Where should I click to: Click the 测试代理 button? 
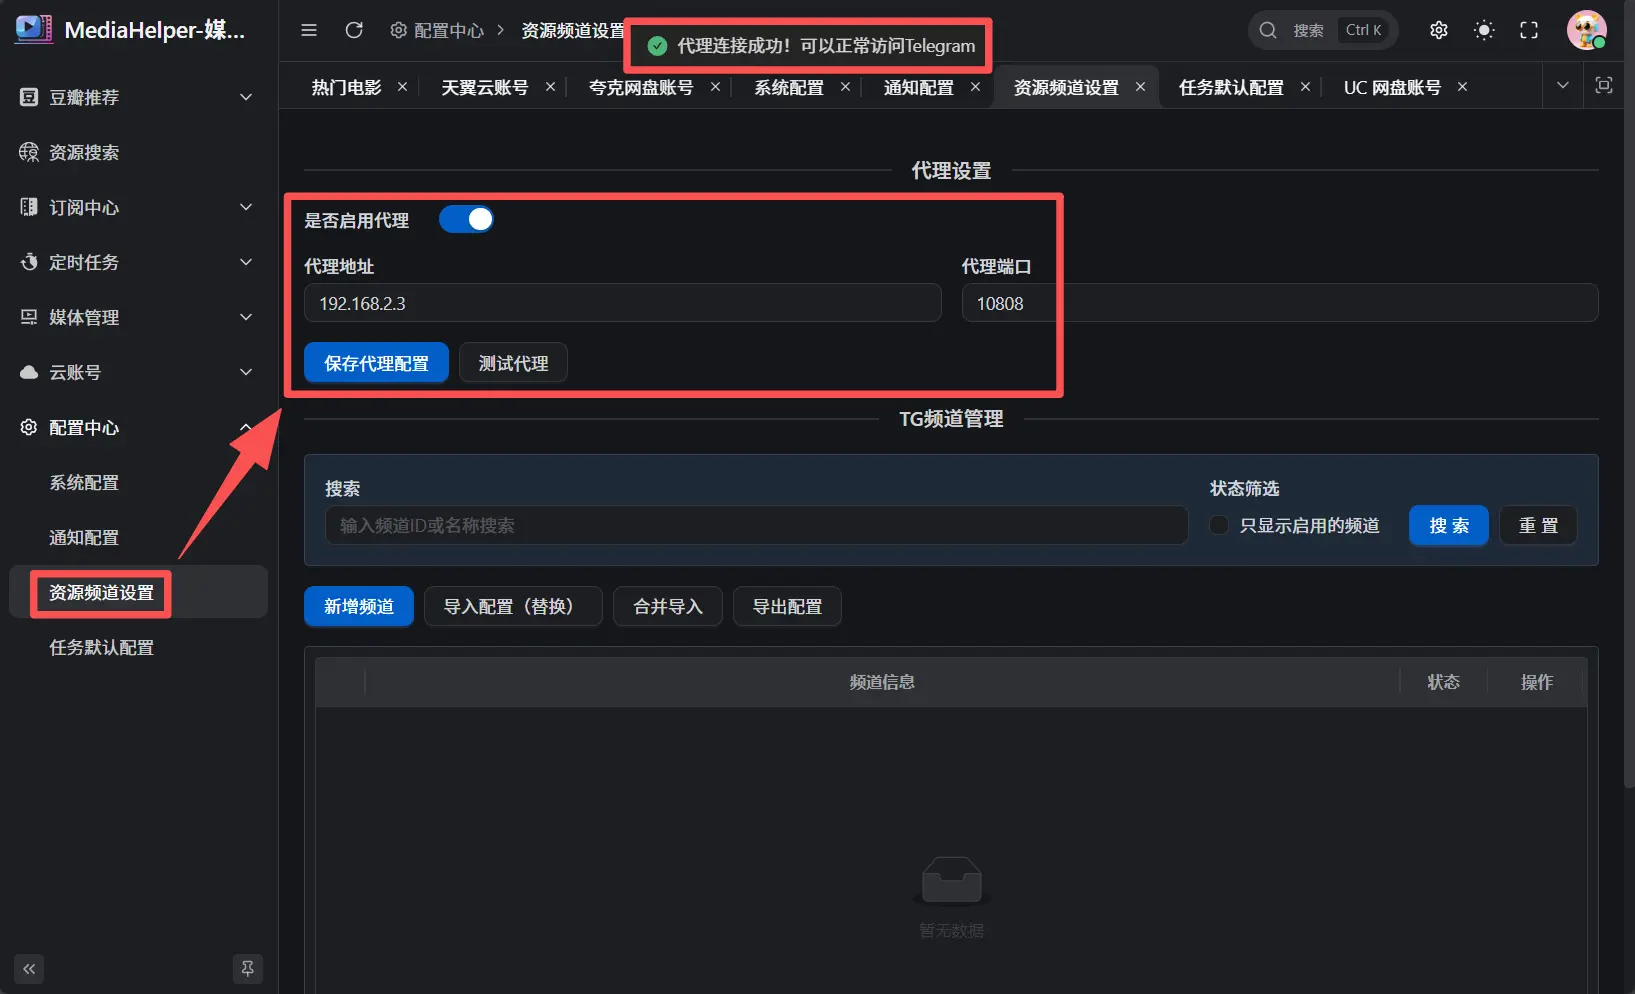click(x=513, y=363)
